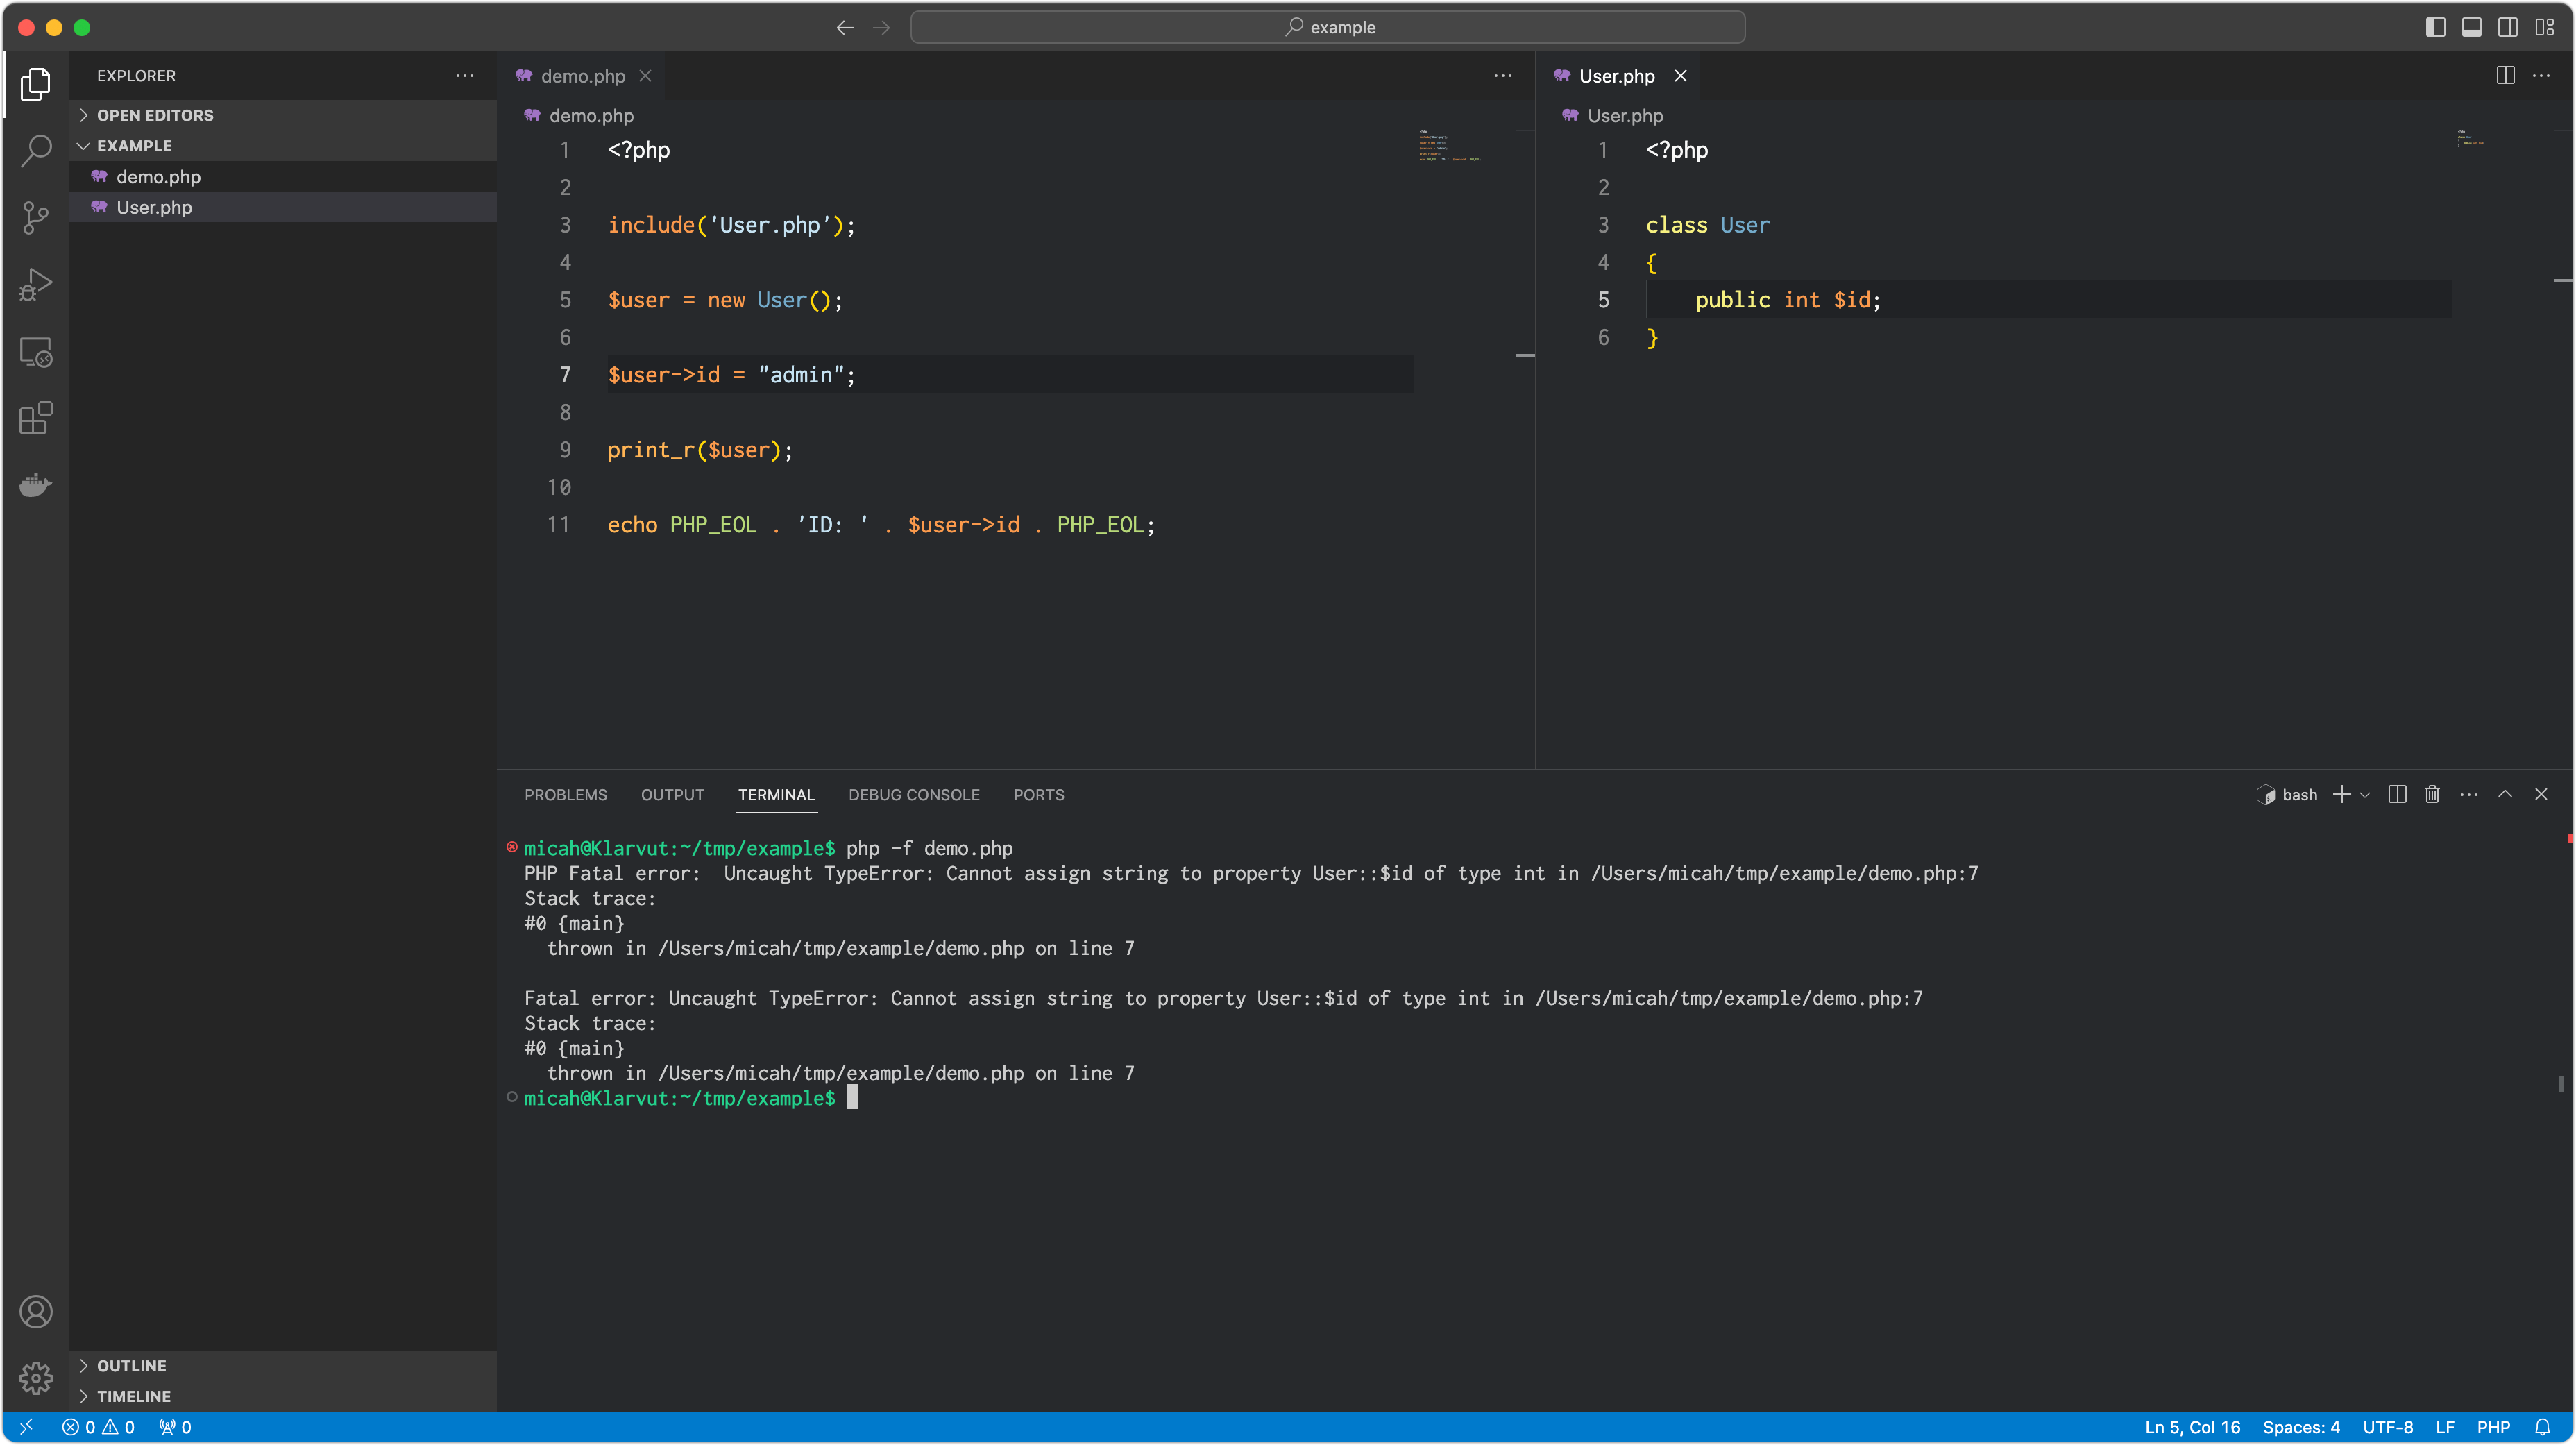Image resolution: width=2576 pixels, height=1445 pixels.
Task: Open the Run and Debug view
Action: point(36,284)
